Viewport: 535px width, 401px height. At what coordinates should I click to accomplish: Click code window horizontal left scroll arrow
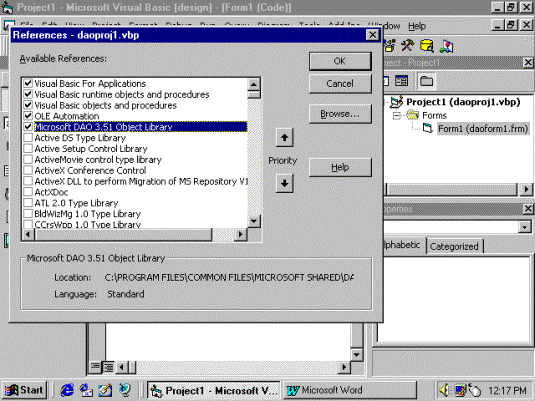coord(121,367)
